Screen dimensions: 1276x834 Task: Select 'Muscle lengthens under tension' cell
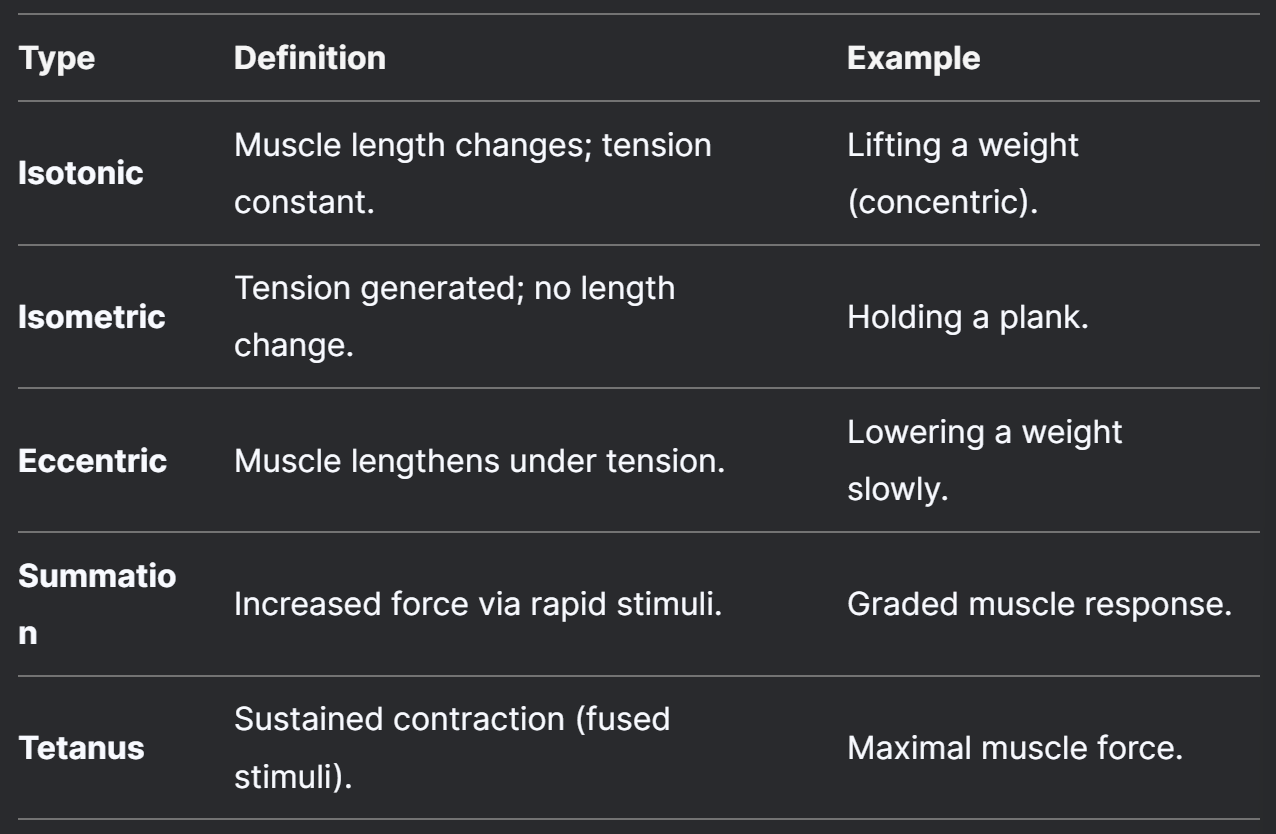pyautogui.click(x=481, y=462)
